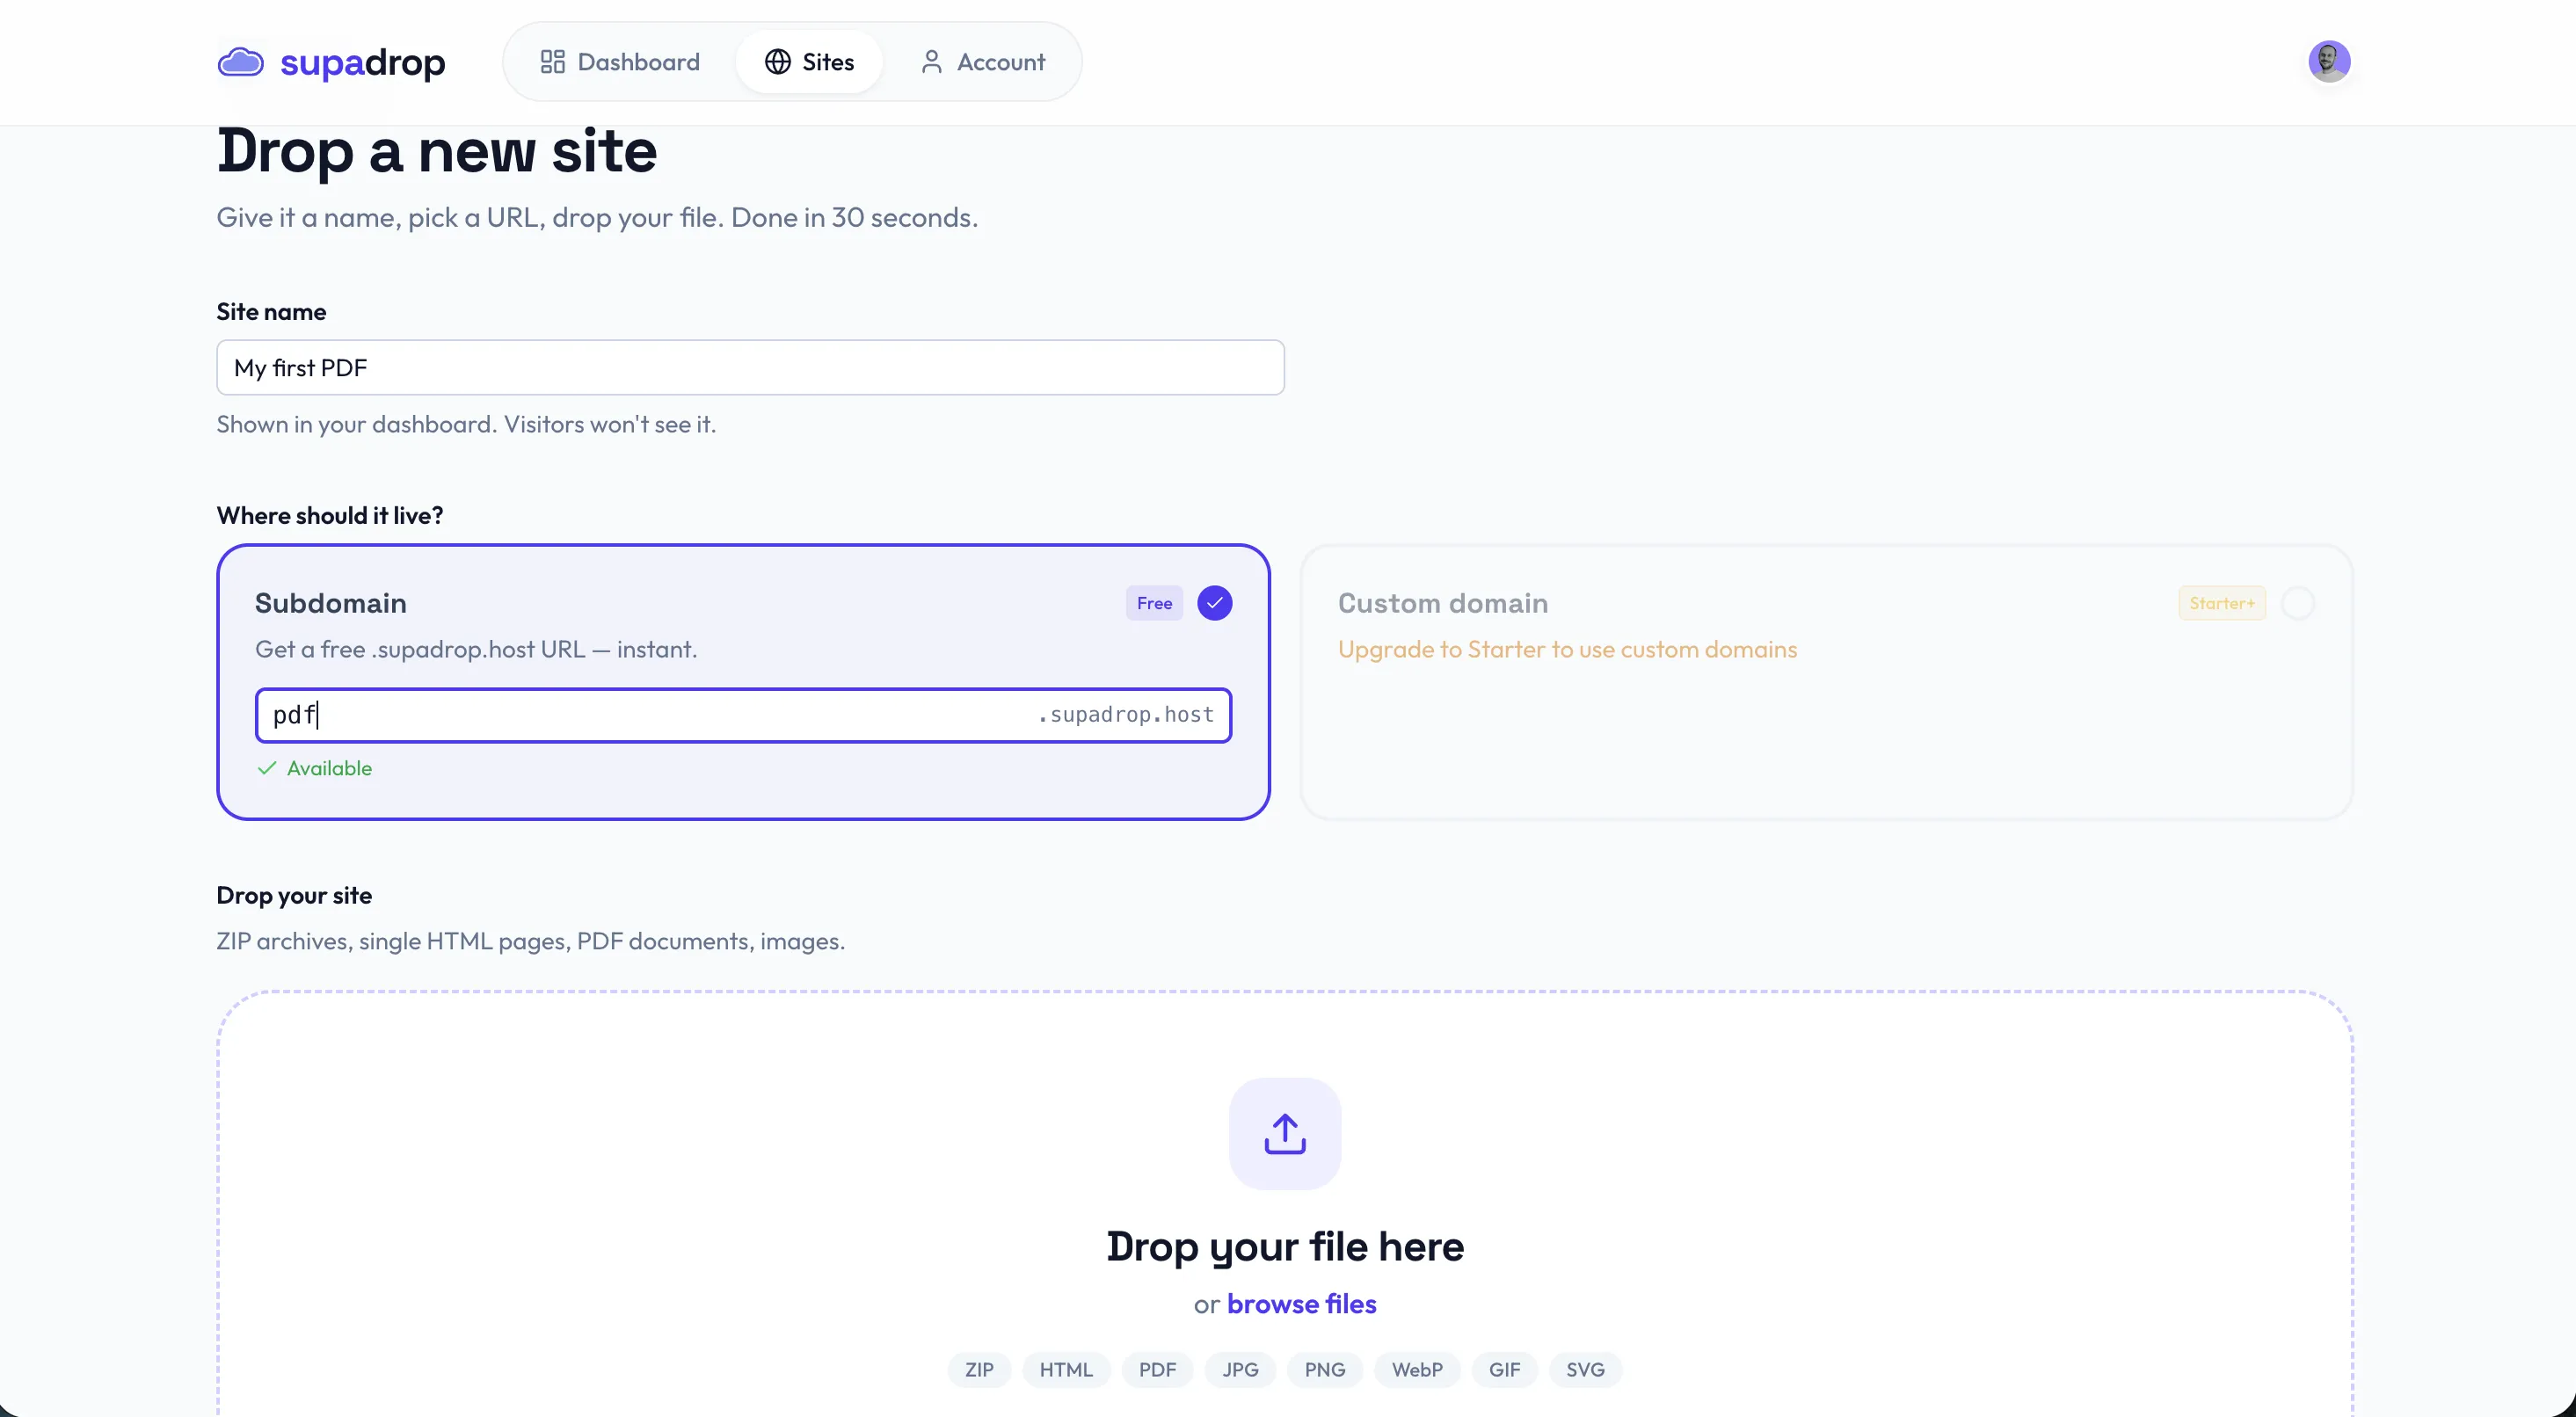Click the JPG file type chip
This screenshot has height=1417, width=2576.
1240,1370
